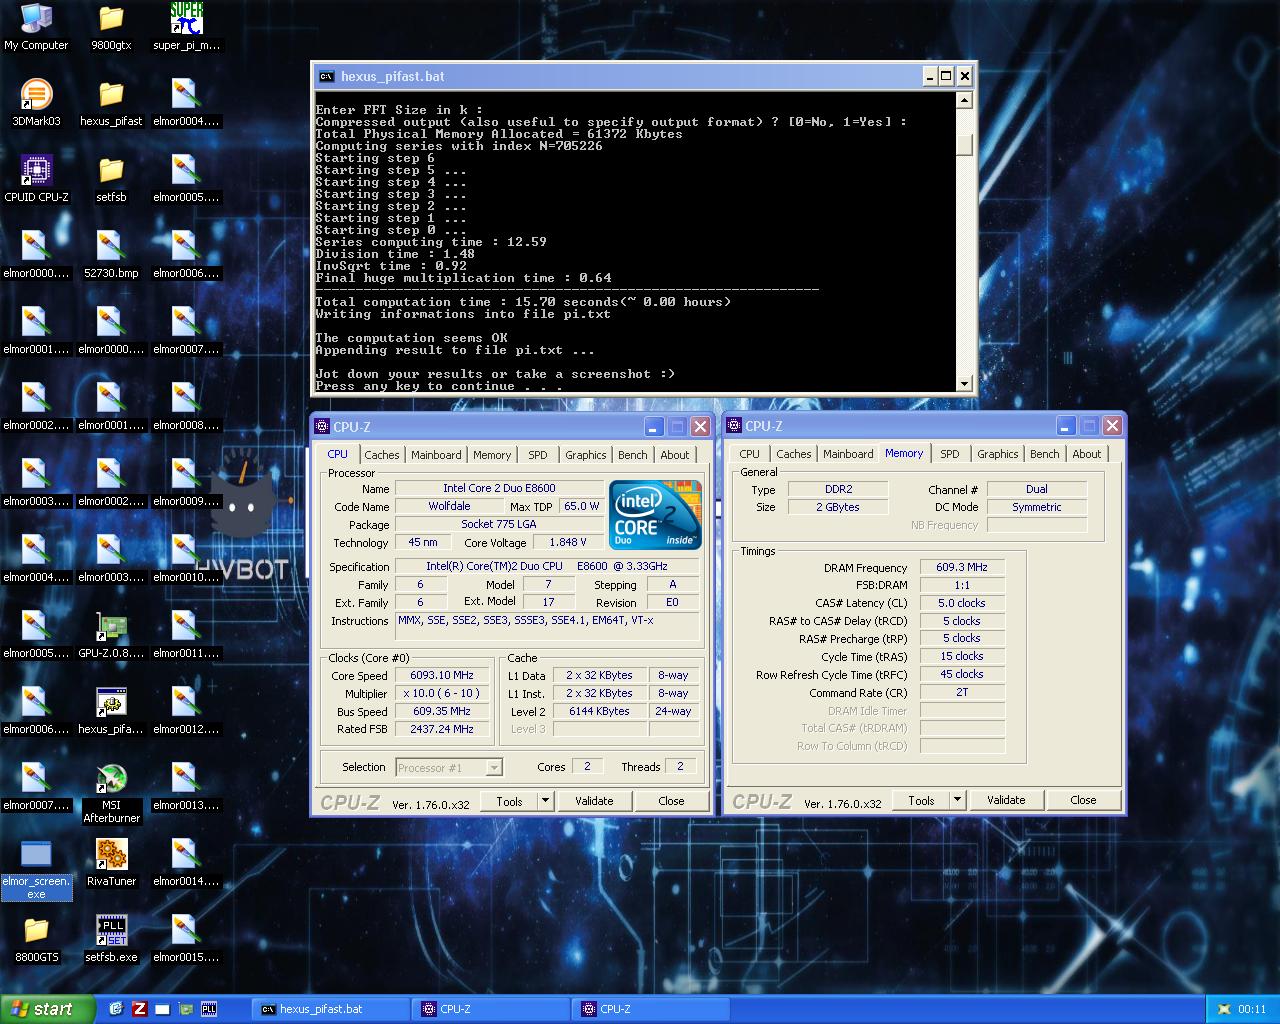The image size is (1280, 1024).
Task: Select the elmor0014 image file icon
Action: click(186, 863)
